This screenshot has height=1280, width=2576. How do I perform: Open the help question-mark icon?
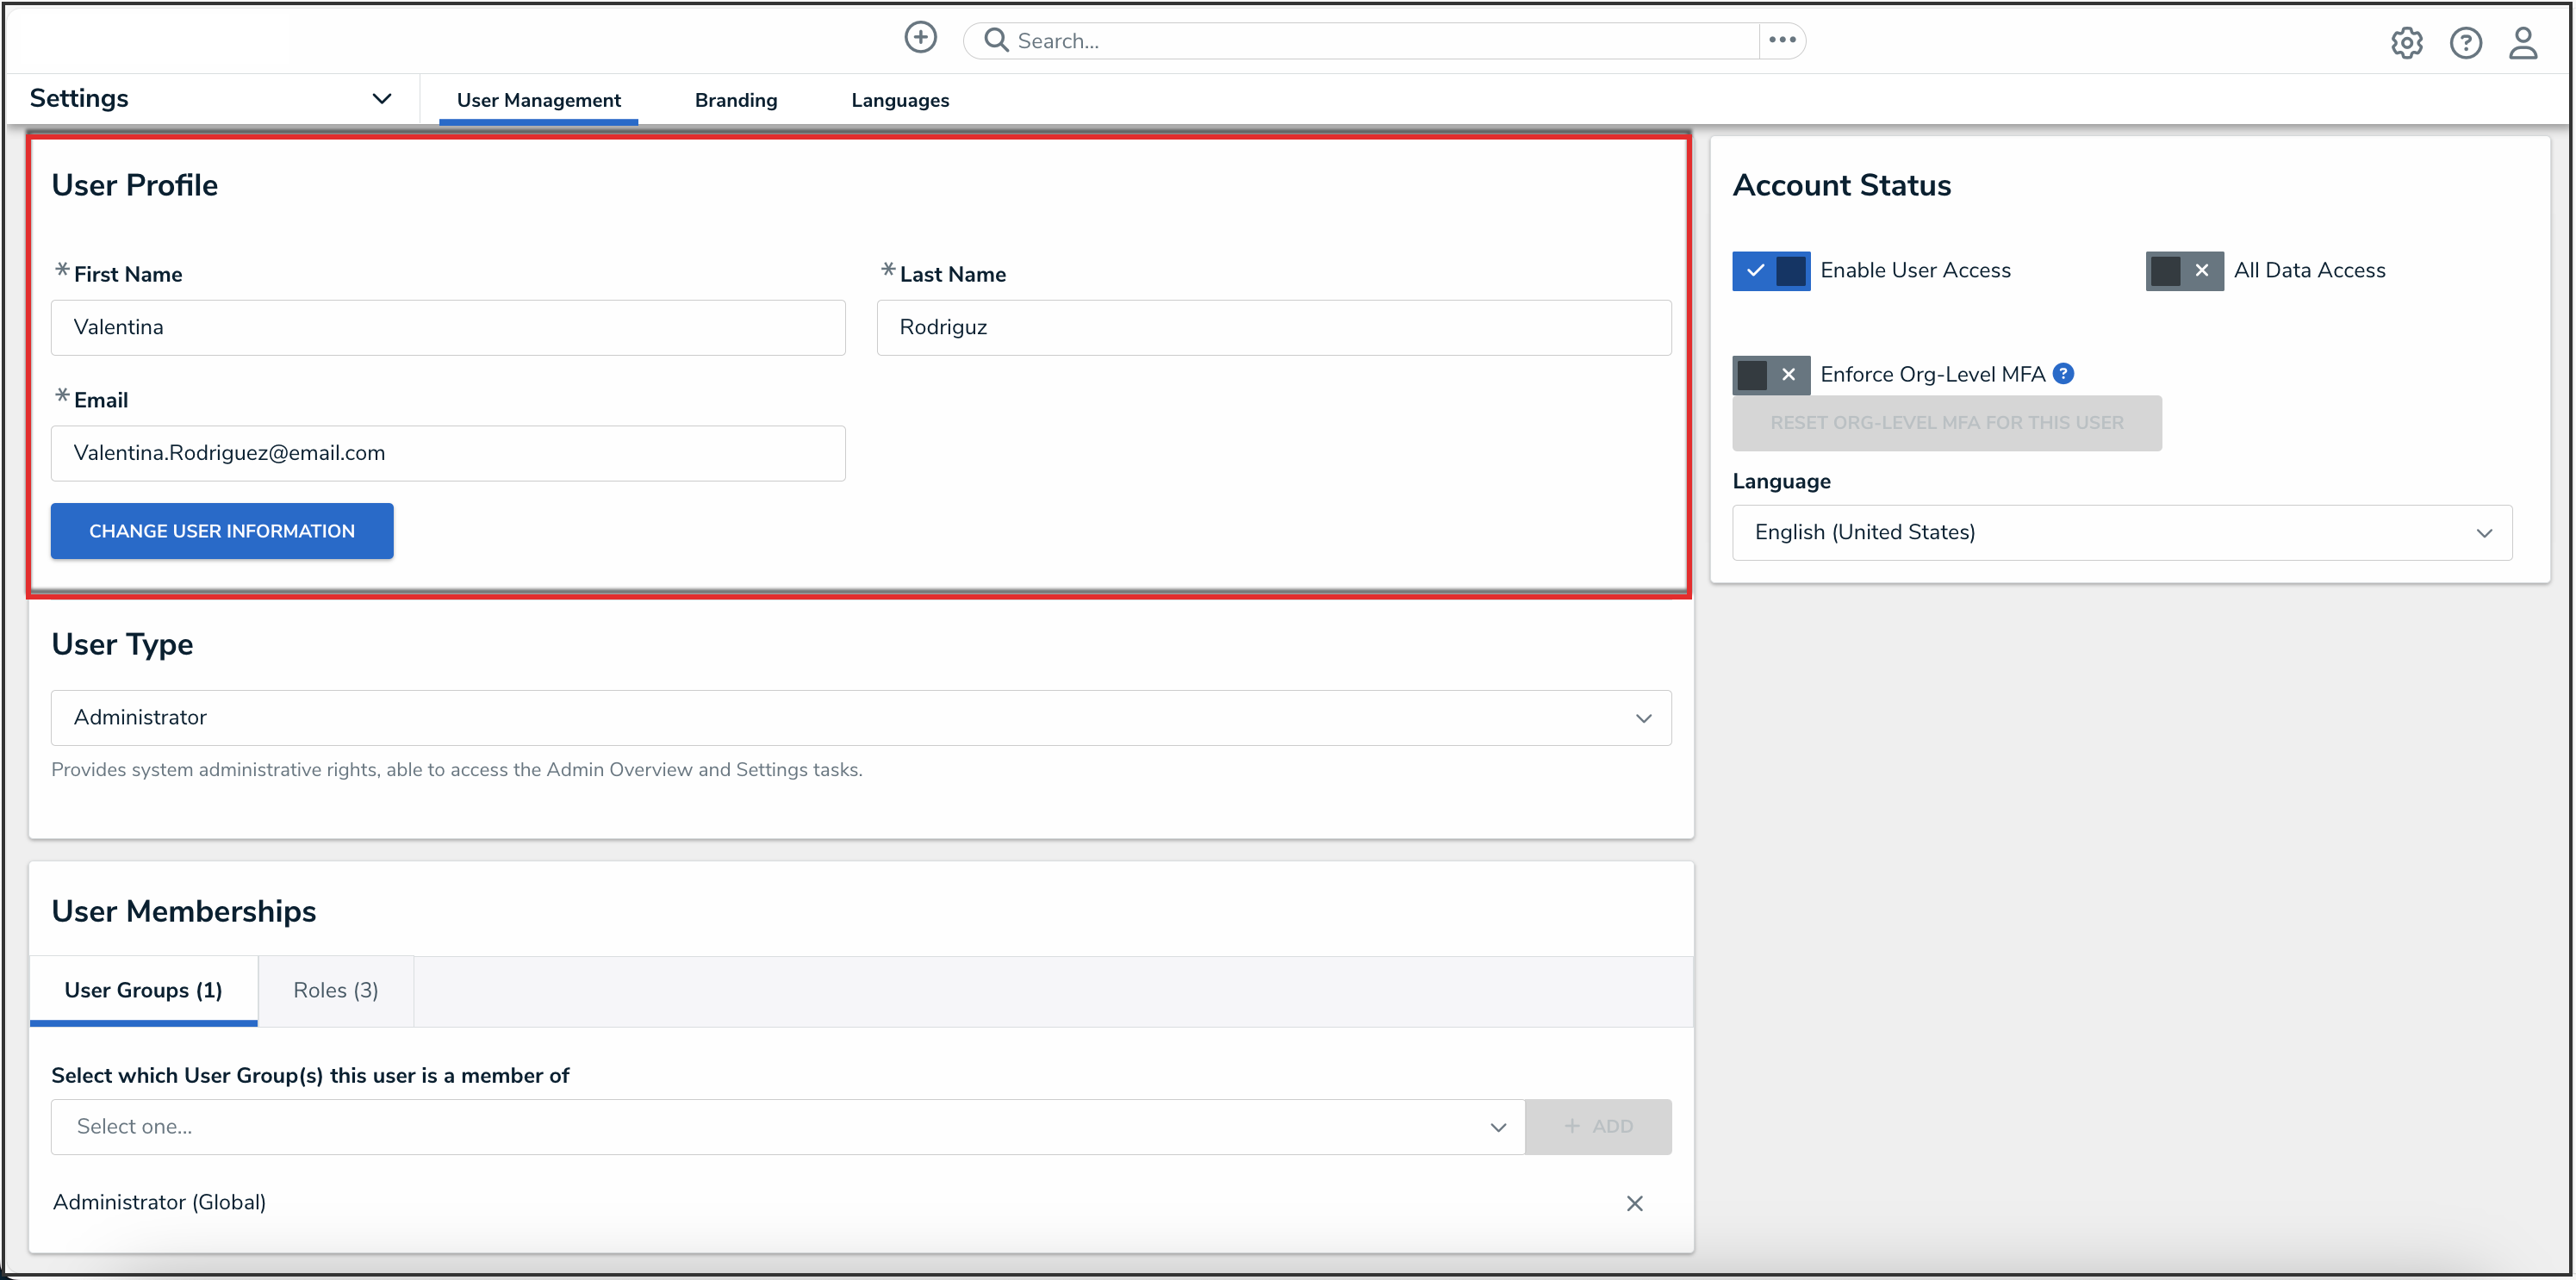tap(2465, 43)
